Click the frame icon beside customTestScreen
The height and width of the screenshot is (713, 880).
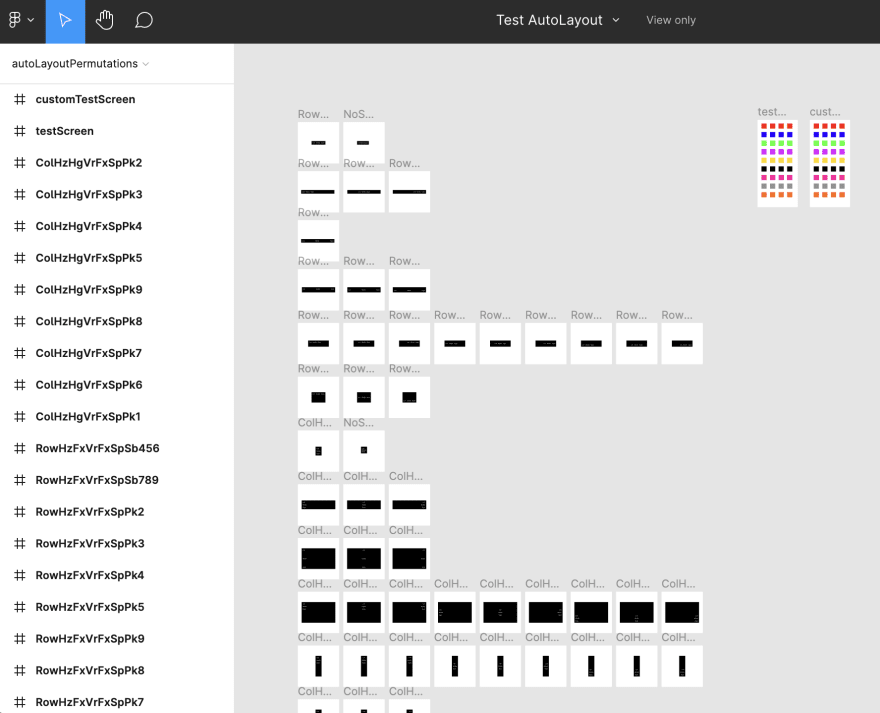point(20,99)
